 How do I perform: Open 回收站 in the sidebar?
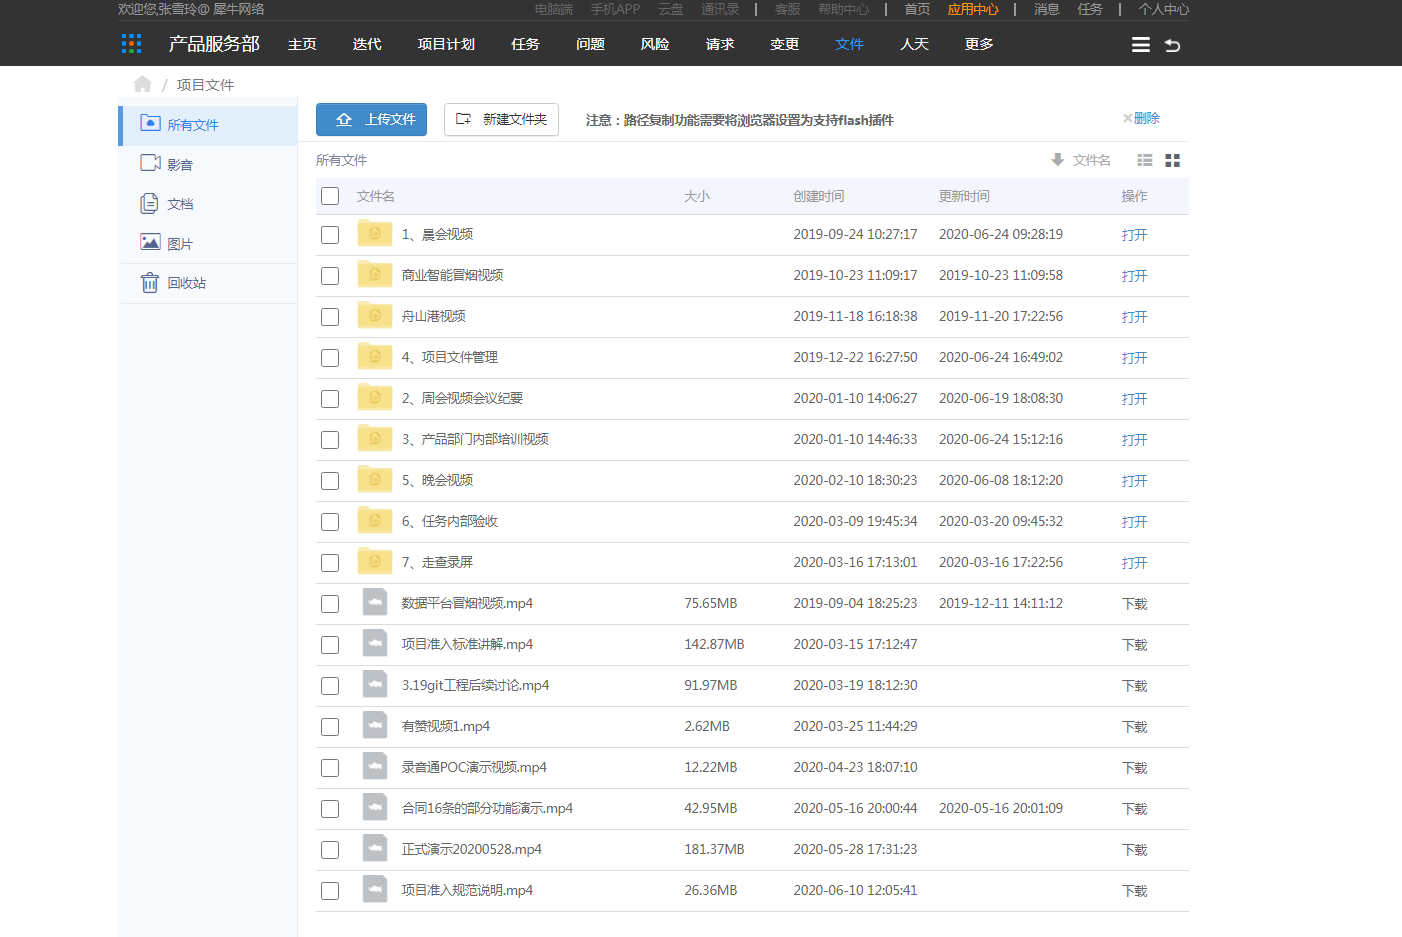tap(208, 283)
